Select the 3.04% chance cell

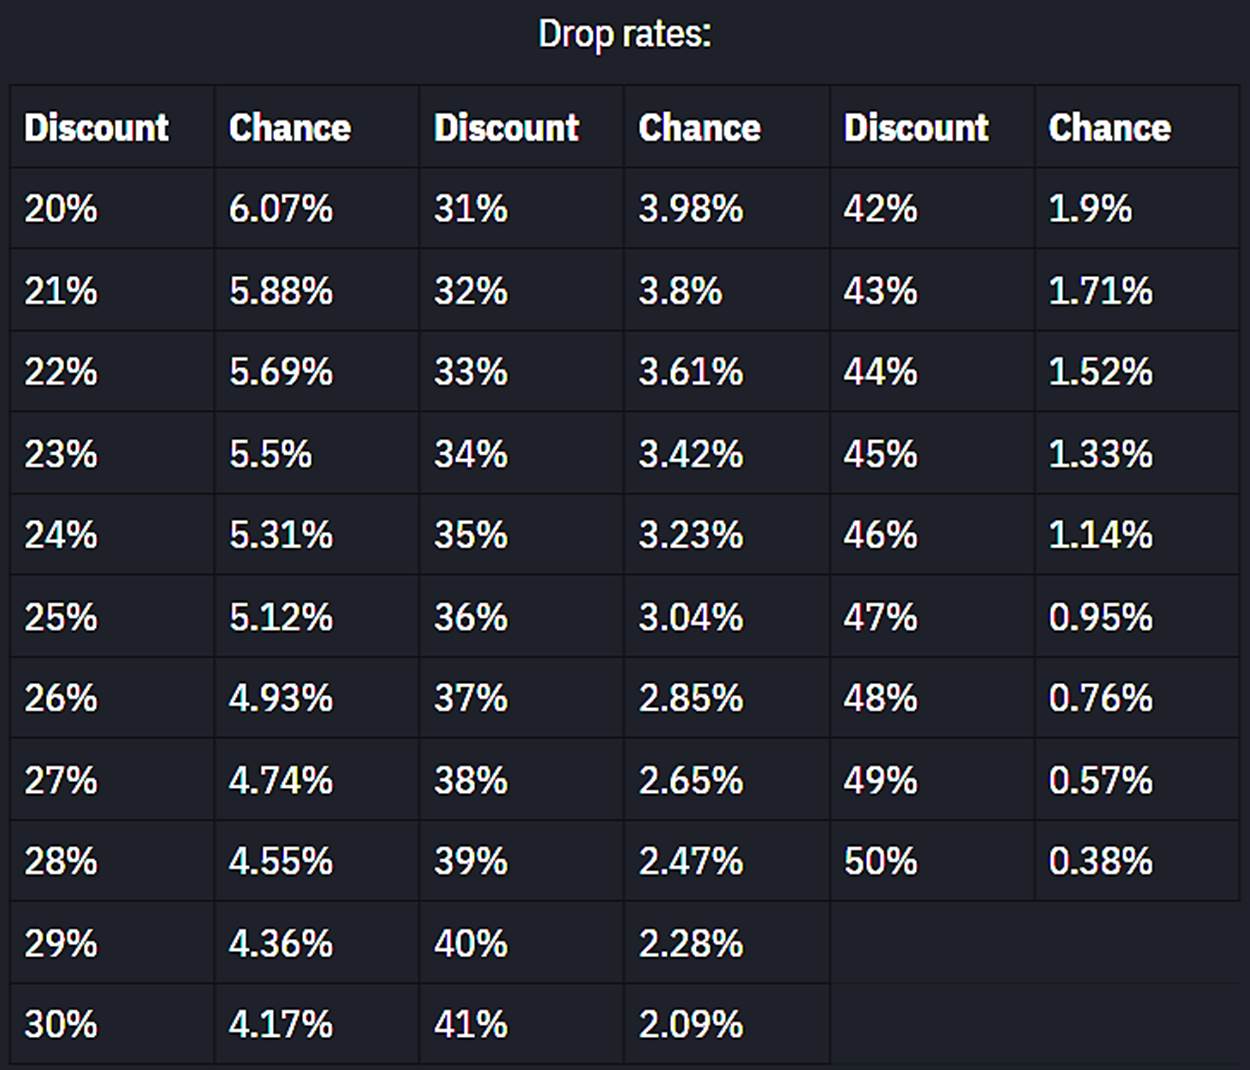(691, 617)
